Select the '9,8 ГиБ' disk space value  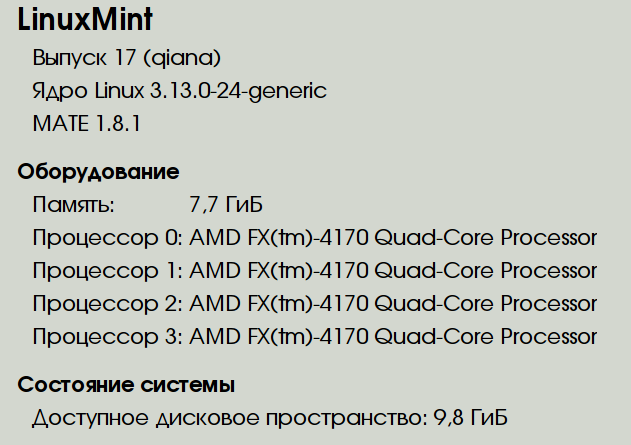pyautogui.click(x=466, y=417)
